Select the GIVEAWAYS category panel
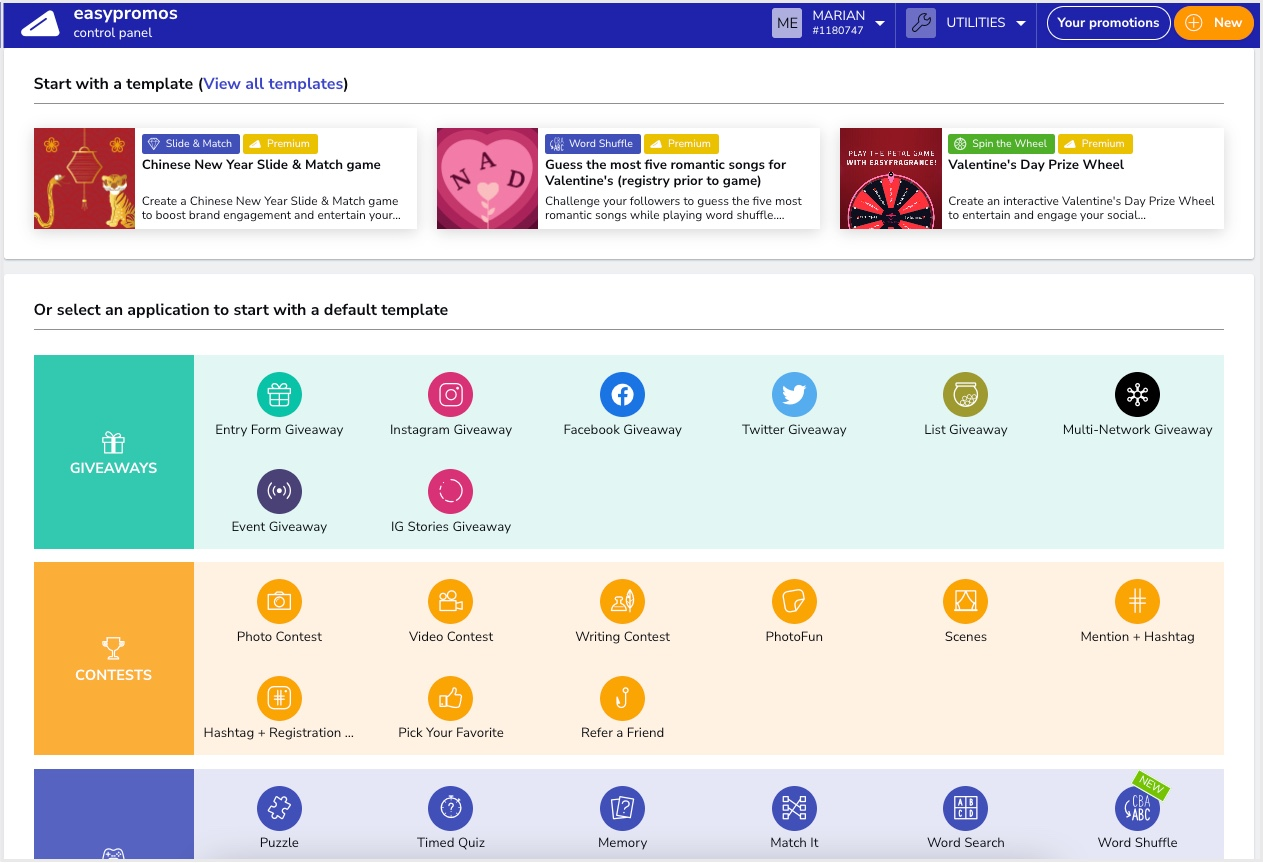Viewport: 1263px width, 863px height. [114, 452]
